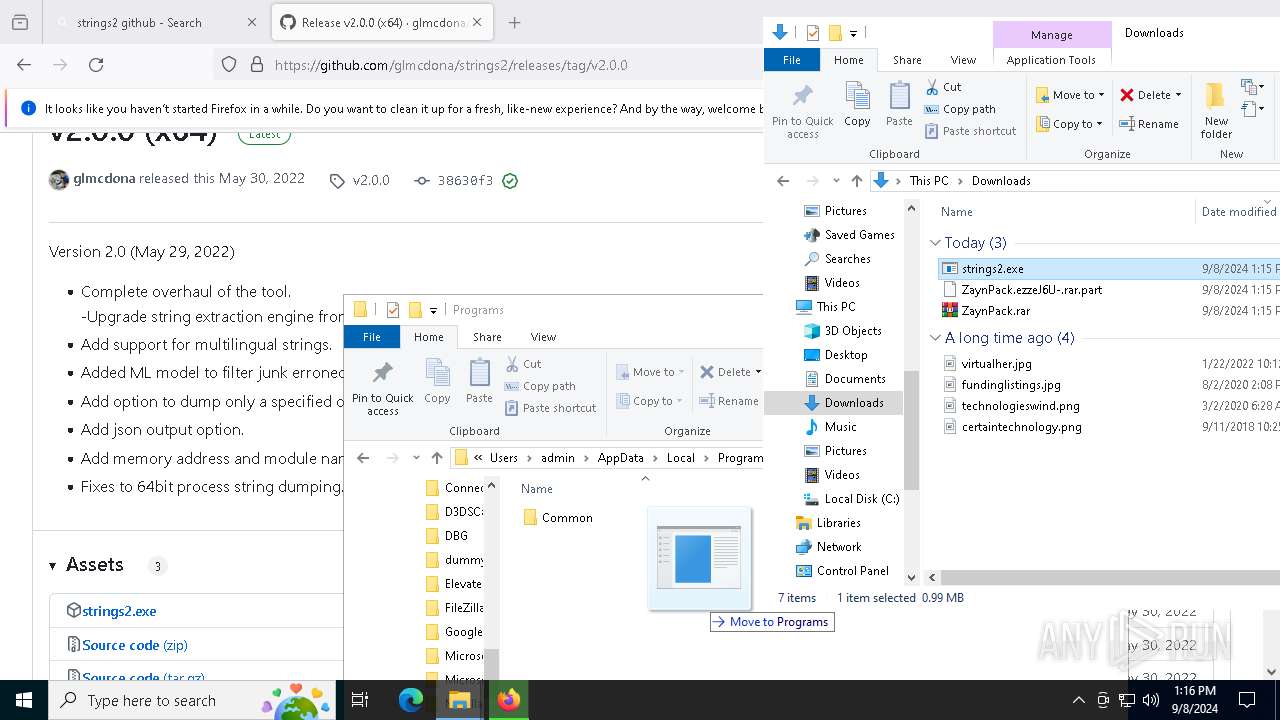Screen dimensions: 1280x720
Task: Select virtualher.jpg in Downloads list
Action: point(996,364)
